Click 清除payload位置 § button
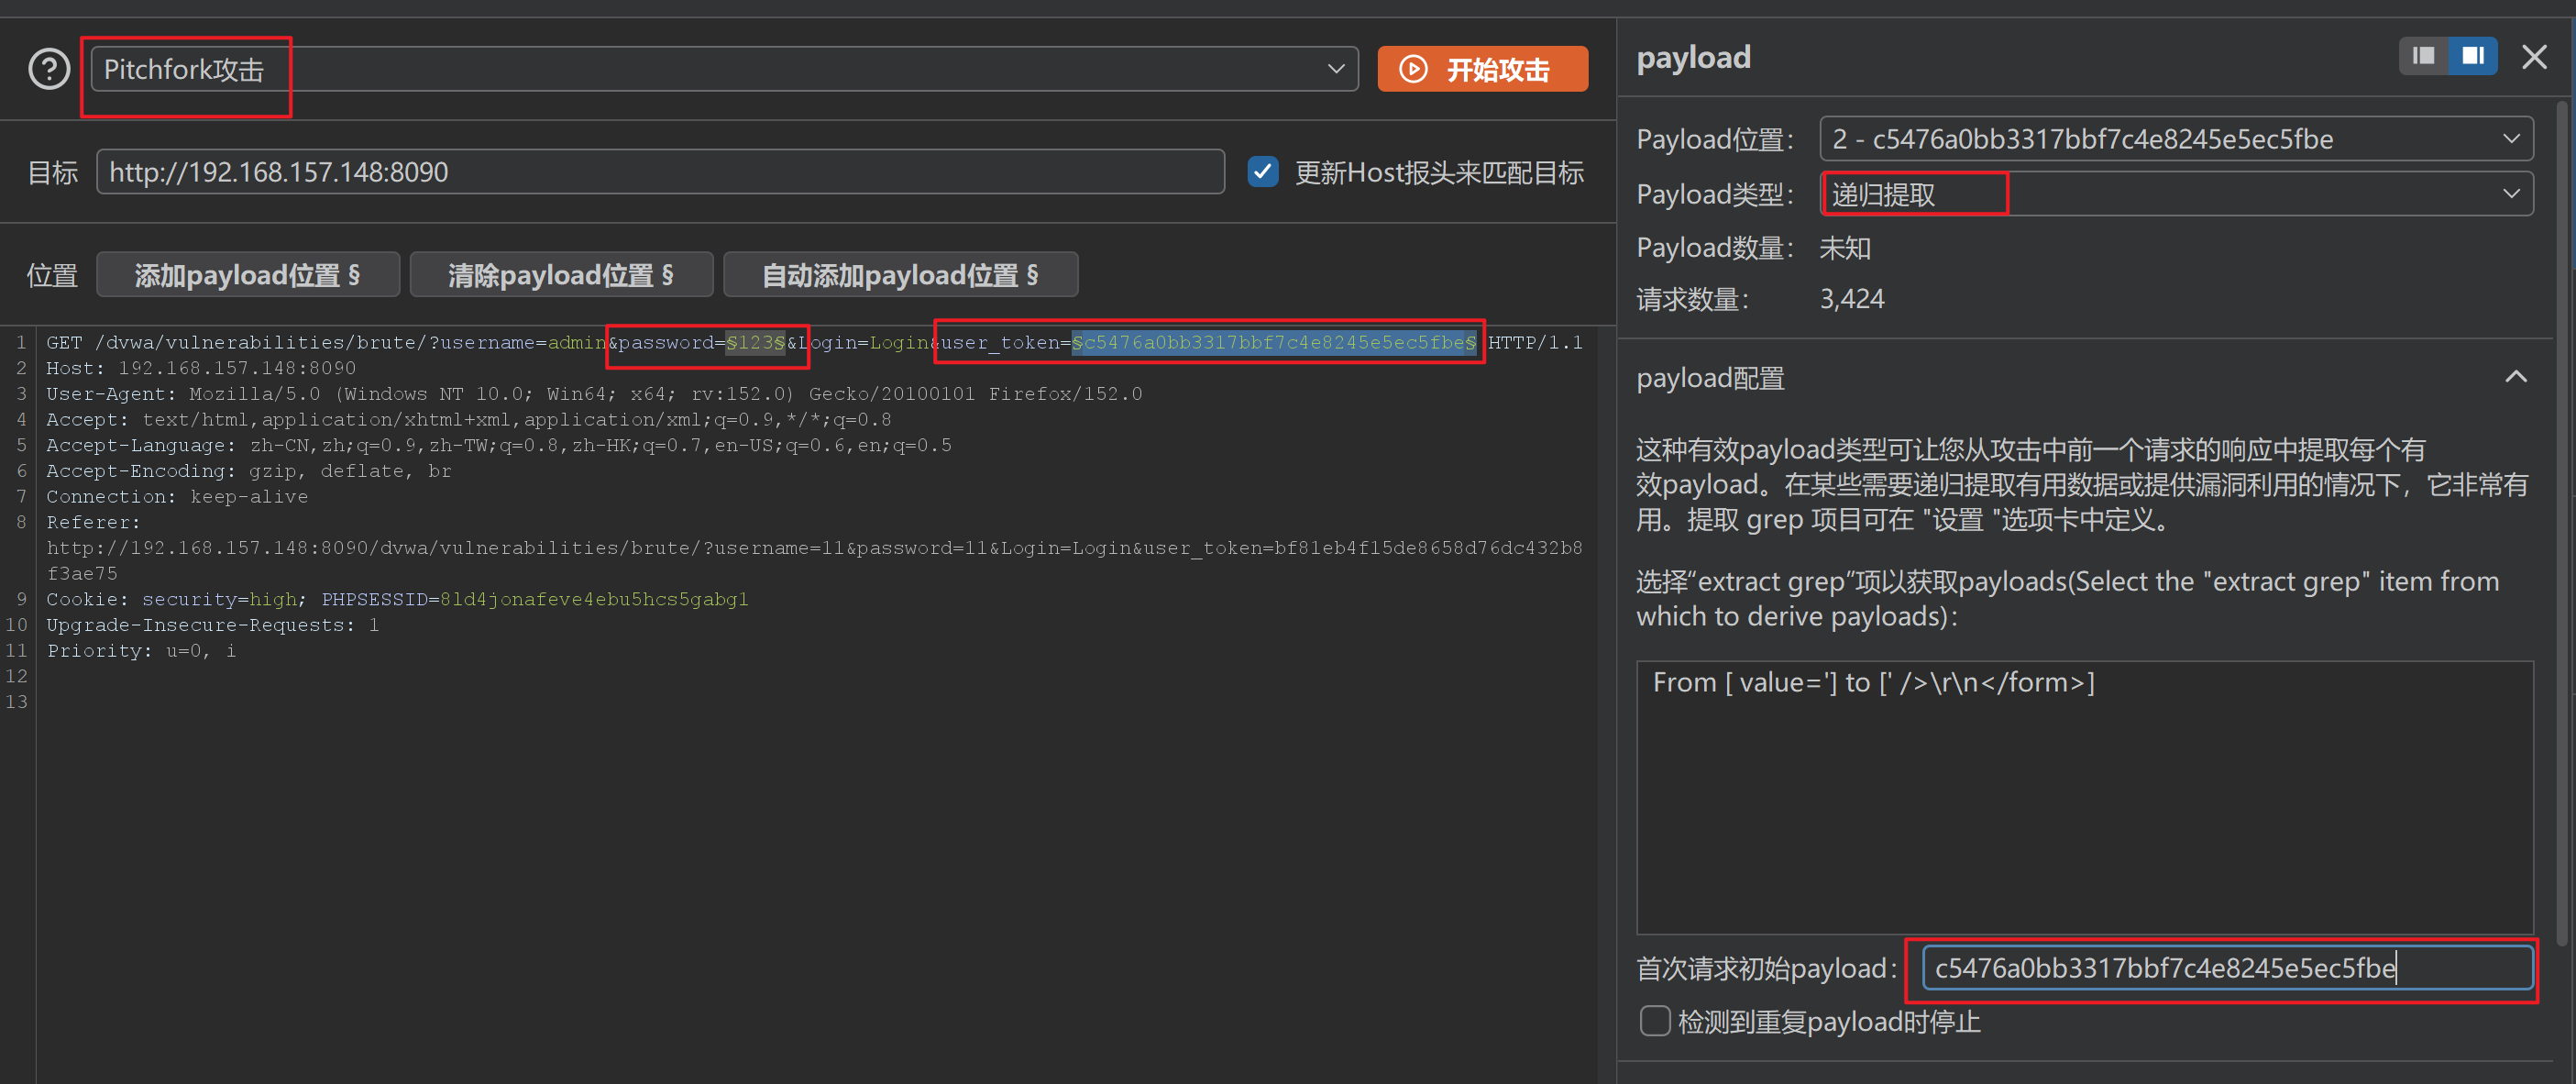 point(561,275)
